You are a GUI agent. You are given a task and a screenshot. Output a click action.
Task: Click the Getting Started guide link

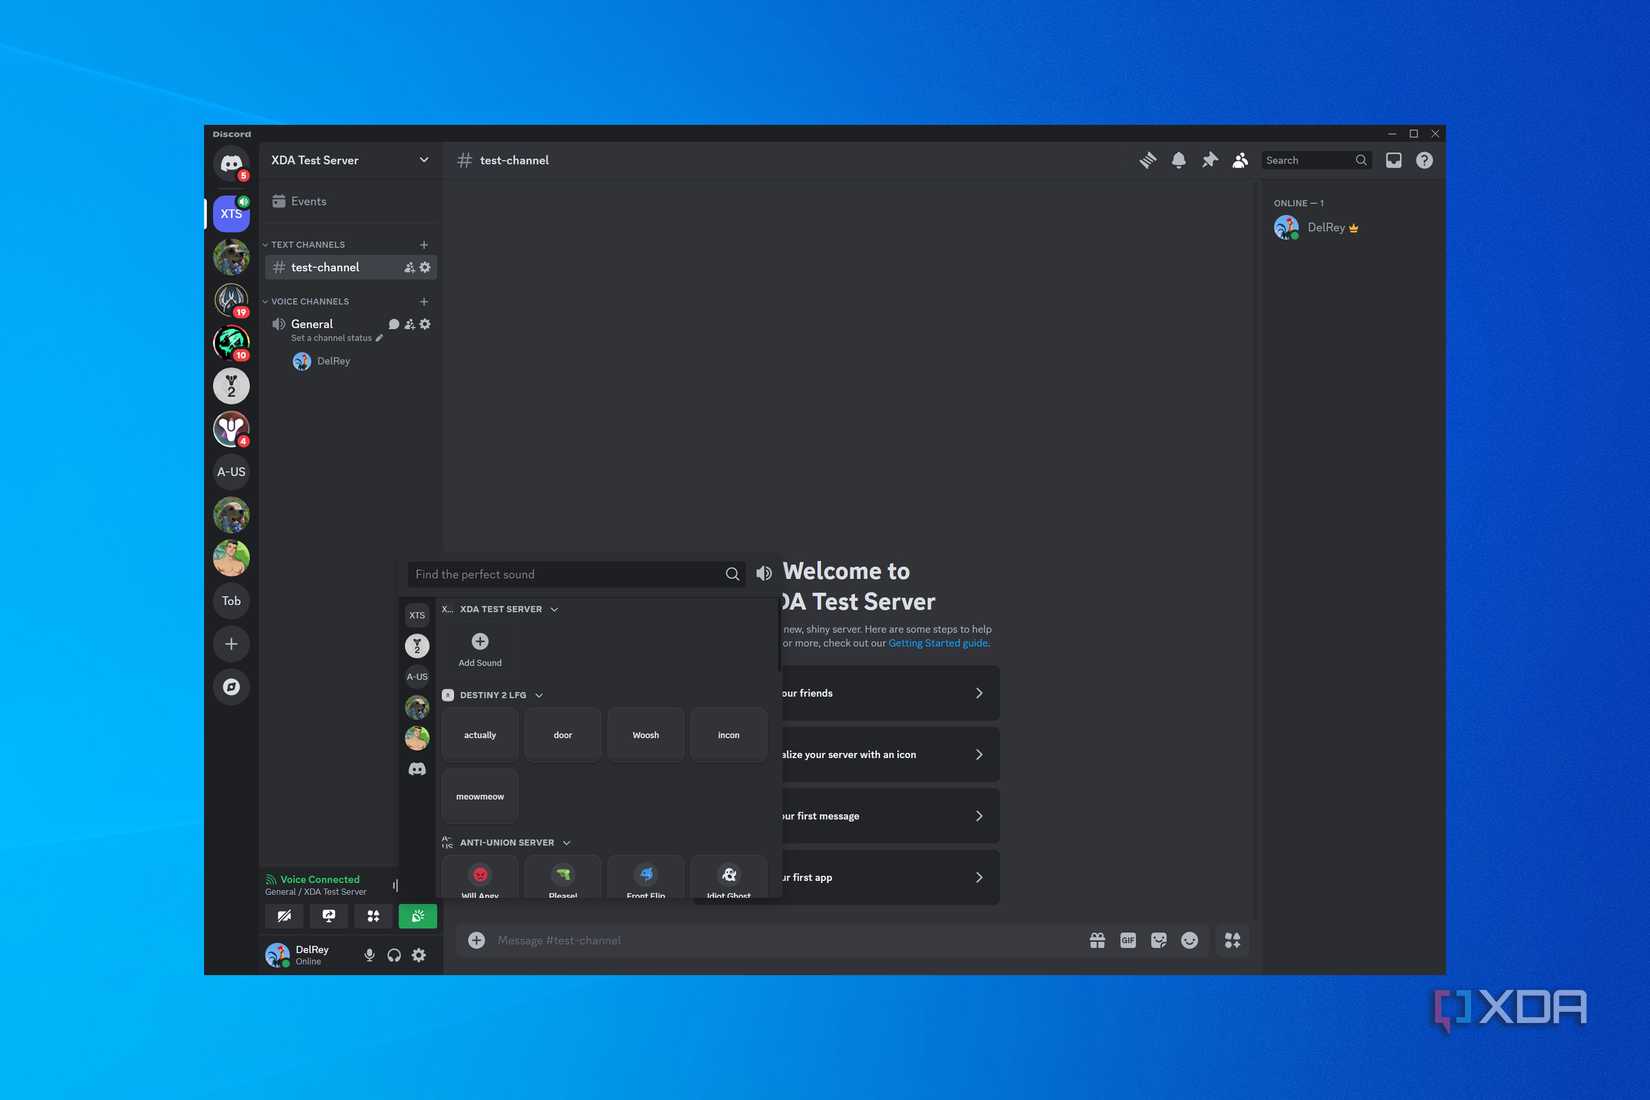[x=937, y=643]
